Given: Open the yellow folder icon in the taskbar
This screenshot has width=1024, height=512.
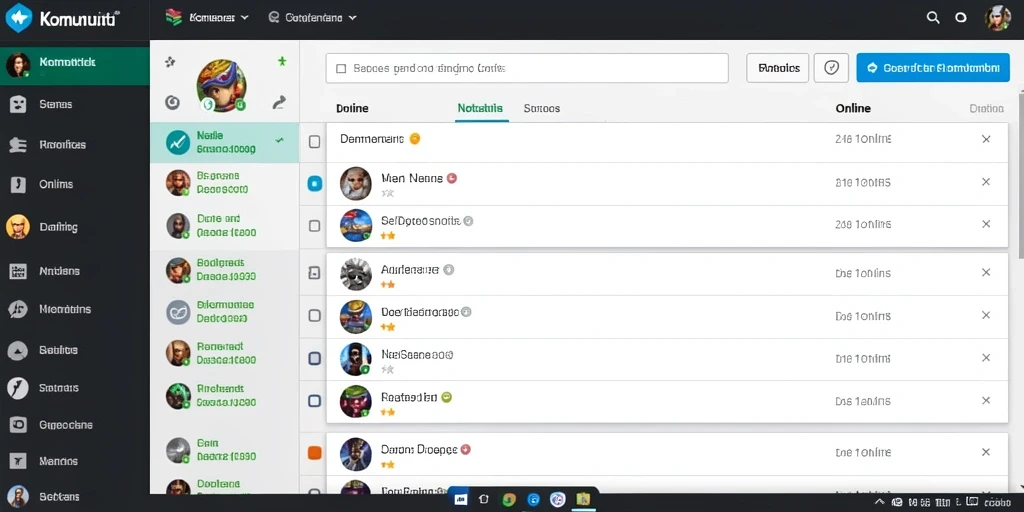Looking at the screenshot, I should point(583,500).
